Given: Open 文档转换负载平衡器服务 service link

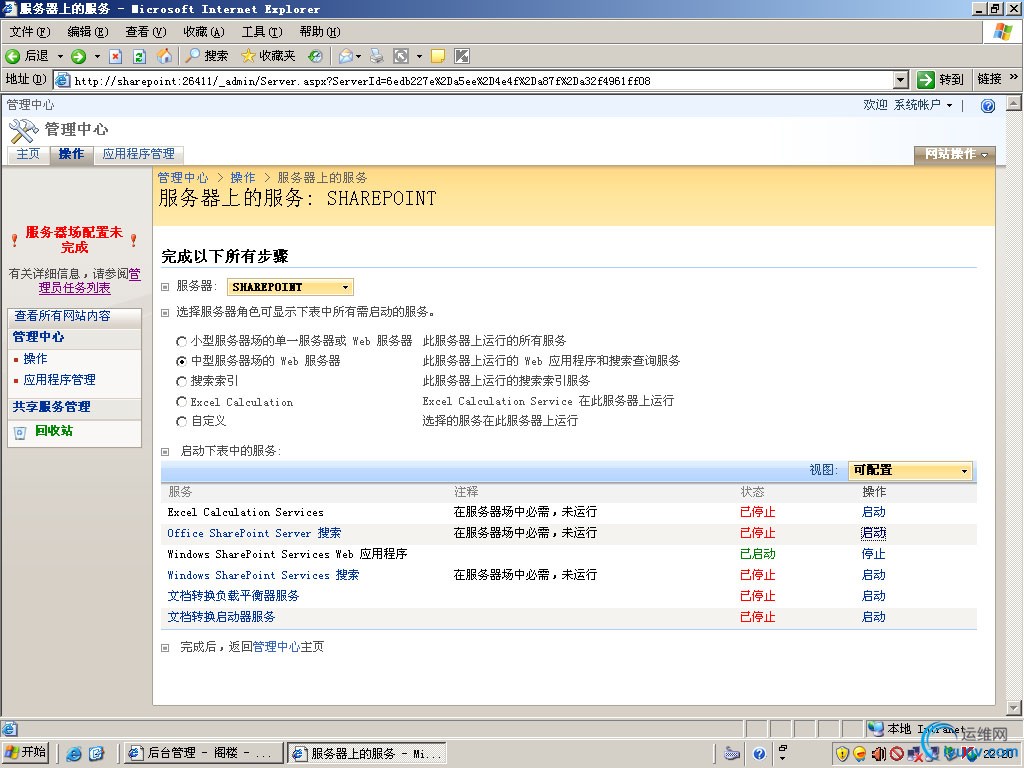Looking at the screenshot, I should tap(233, 596).
